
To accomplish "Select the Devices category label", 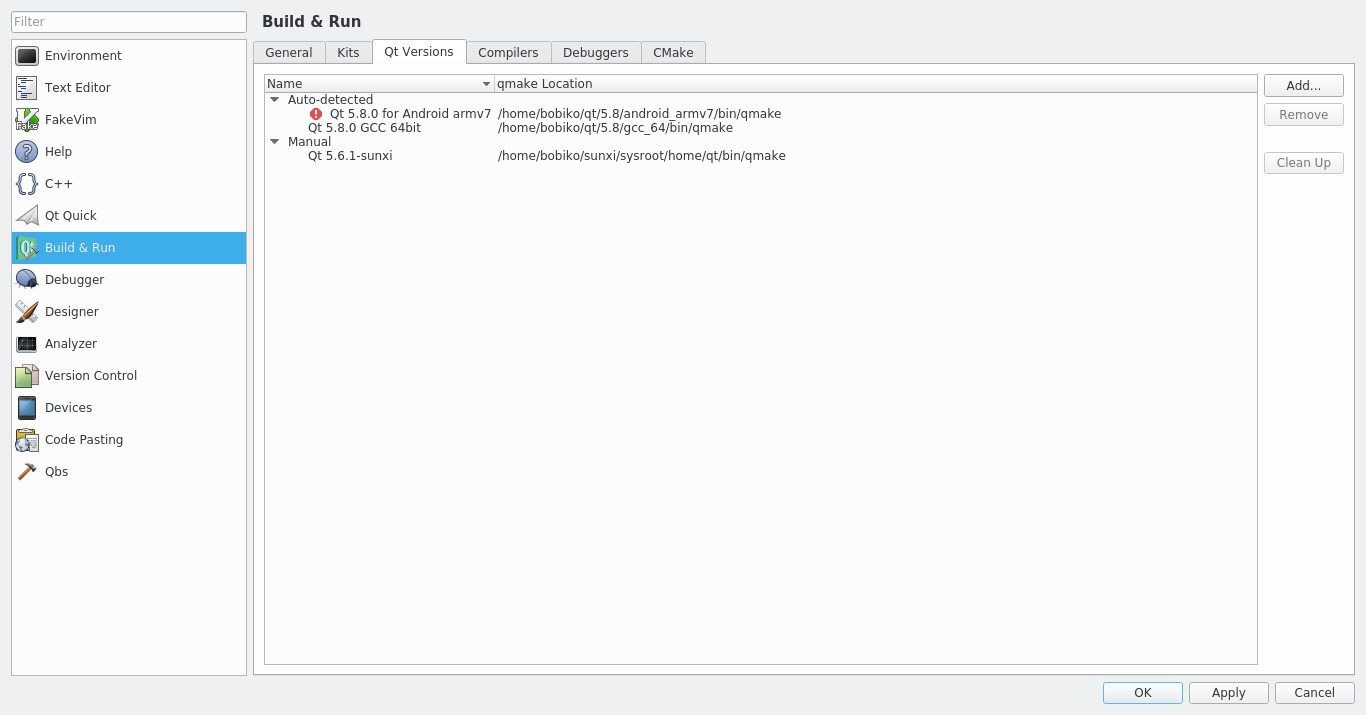I will pyautogui.click(x=68, y=408).
